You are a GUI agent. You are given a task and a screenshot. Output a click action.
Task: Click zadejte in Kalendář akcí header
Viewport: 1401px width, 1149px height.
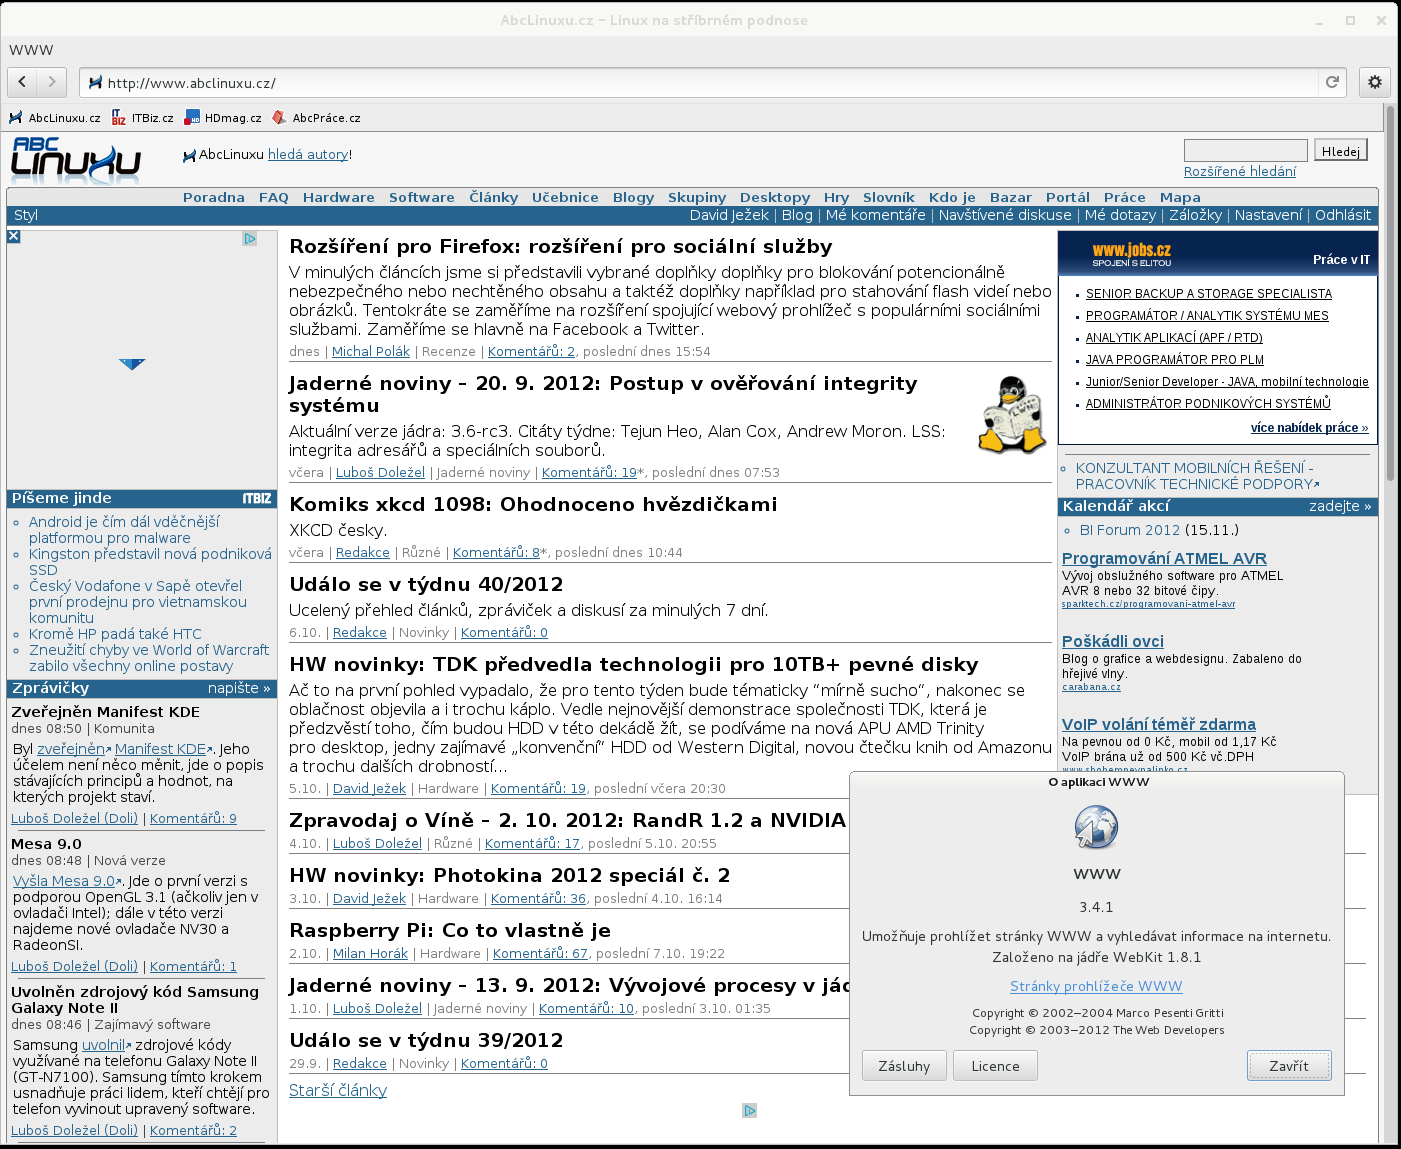click(1340, 506)
